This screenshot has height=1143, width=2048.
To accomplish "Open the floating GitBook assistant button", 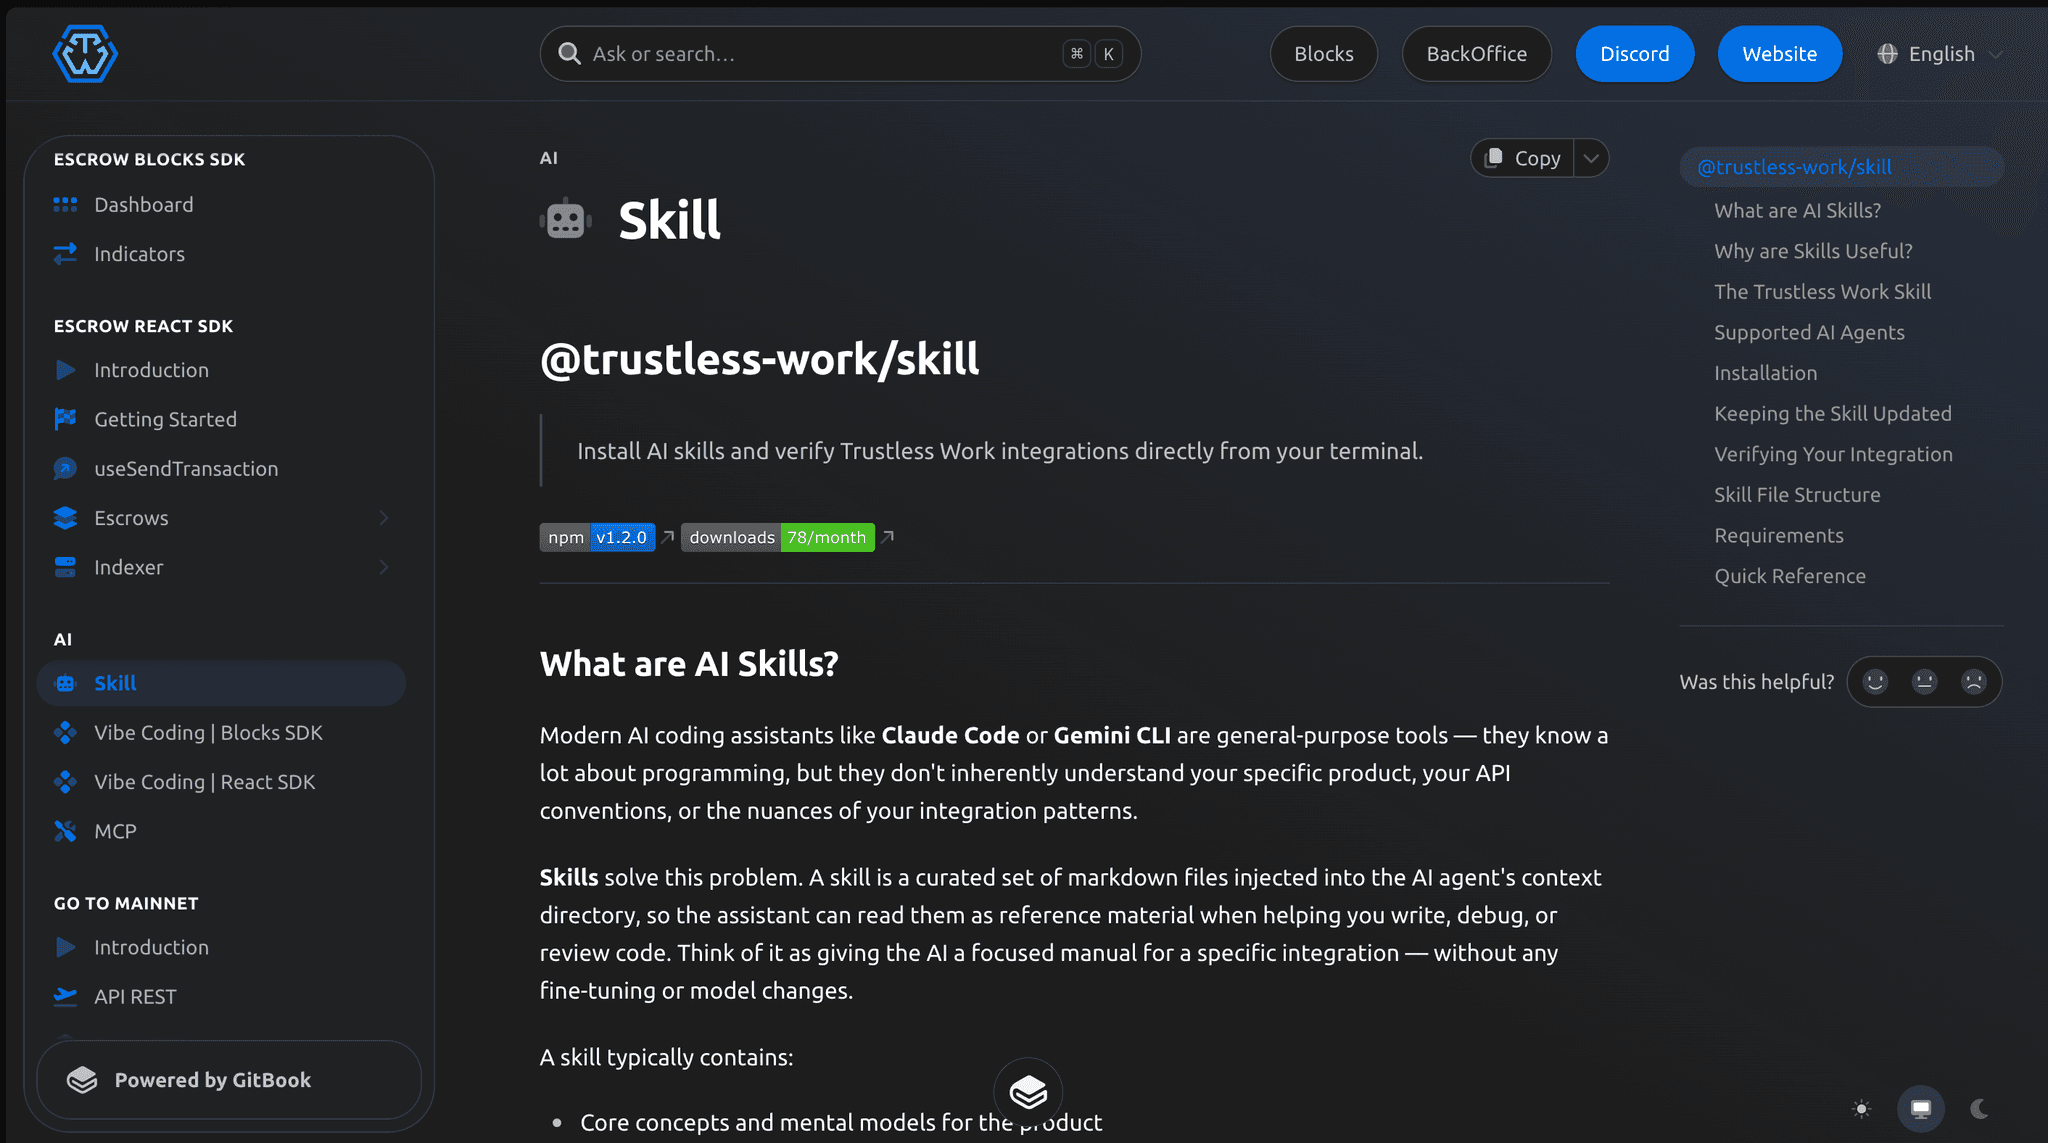I will 1028,1092.
